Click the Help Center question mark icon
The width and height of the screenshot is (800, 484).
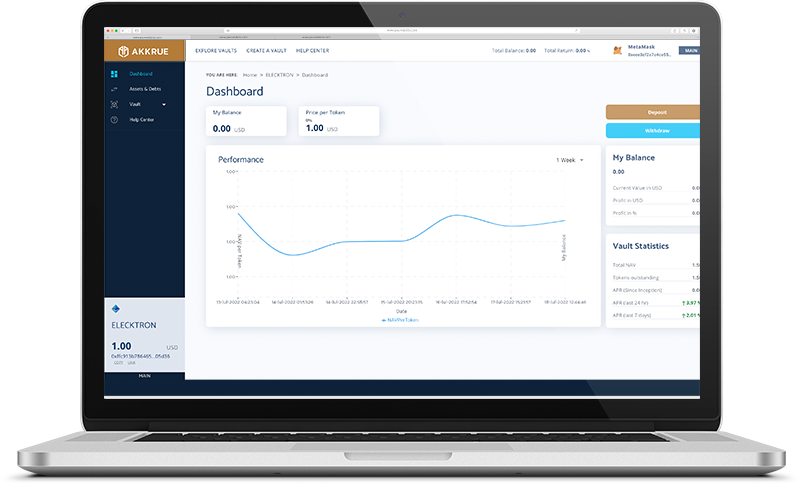click(x=114, y=120)
